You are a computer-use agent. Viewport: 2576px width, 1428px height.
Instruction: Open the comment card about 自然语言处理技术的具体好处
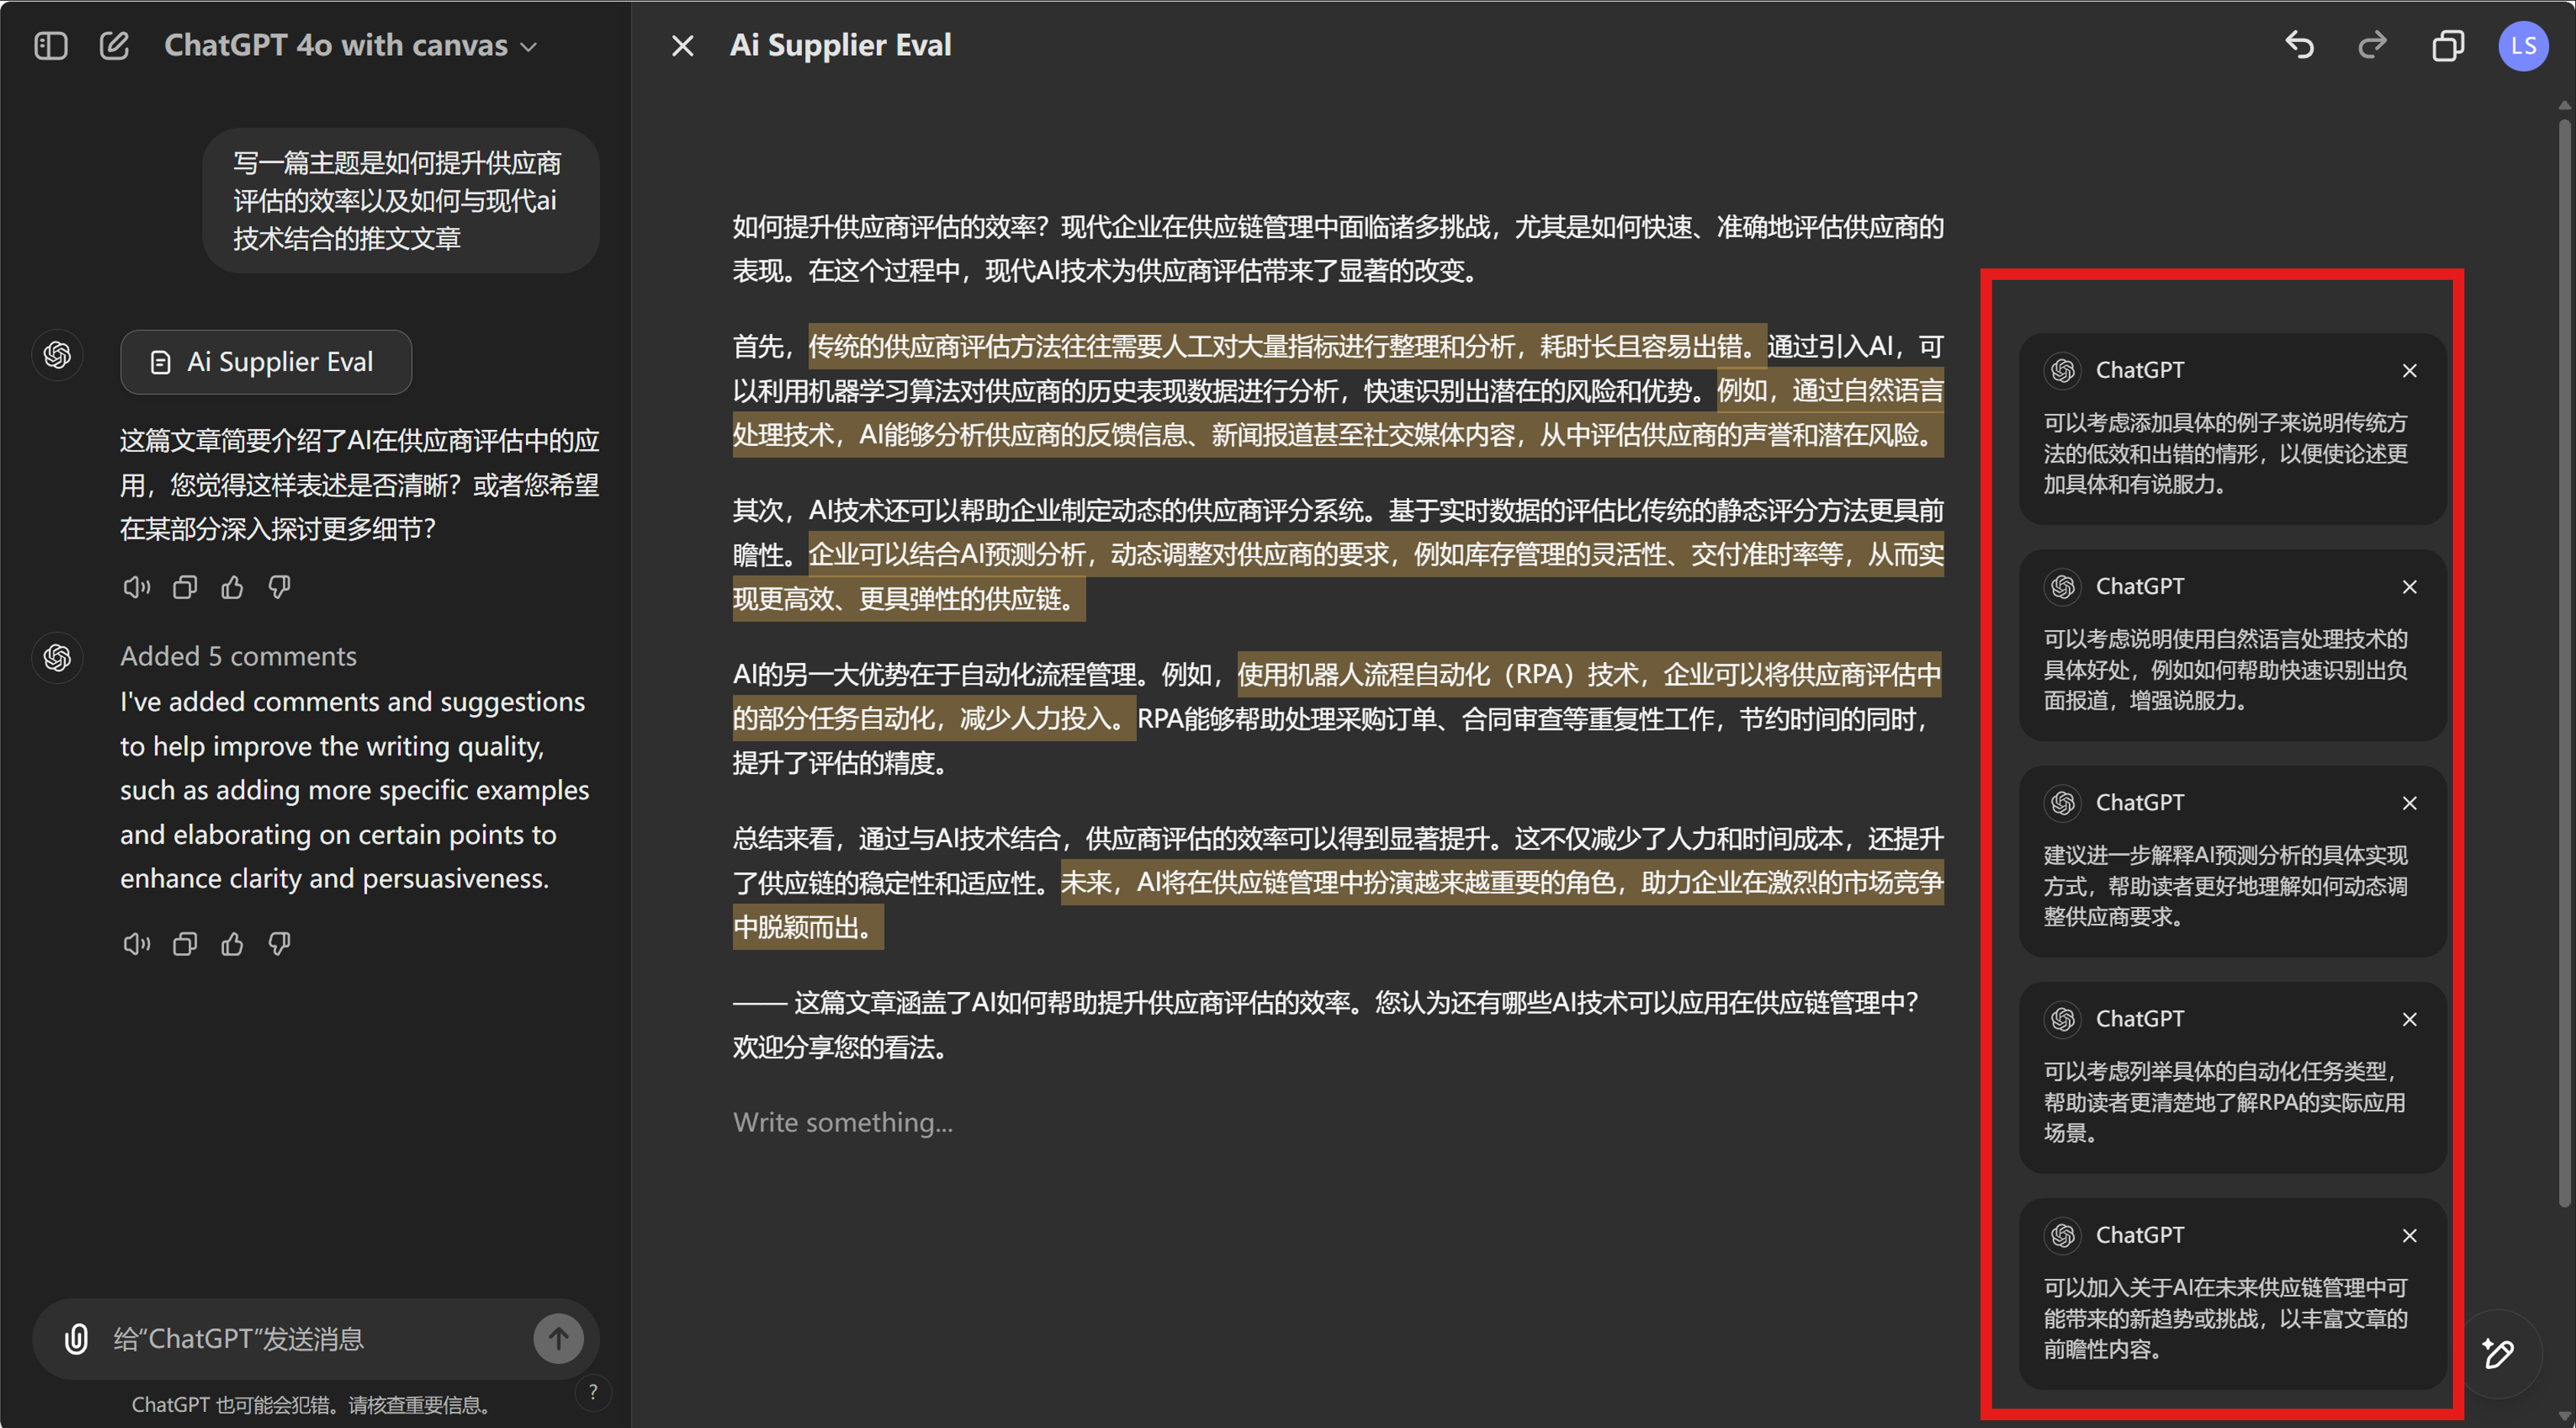[x=2232, y=645]
